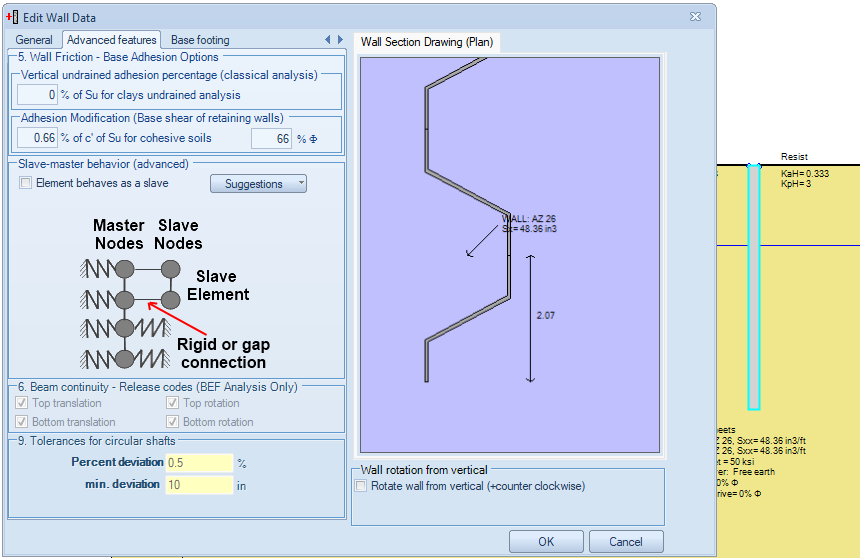The width and height of the screenshot is (860, 558).
Task: Click the master-slave nodes diagram
Action: (x=176, y=294)
